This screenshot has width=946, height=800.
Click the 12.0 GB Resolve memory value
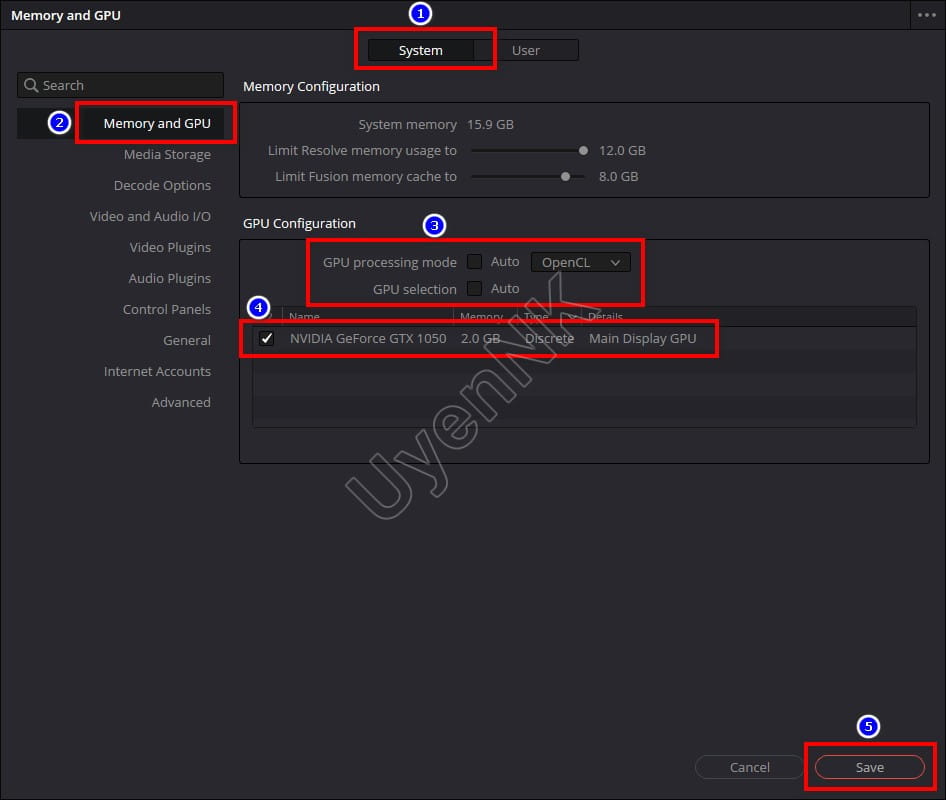(622, 151)
